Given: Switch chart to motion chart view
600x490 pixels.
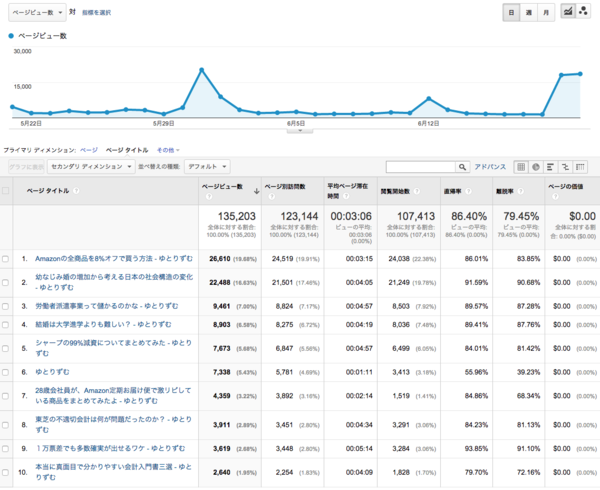Looking at the screenshot, I should coord(583,11).
